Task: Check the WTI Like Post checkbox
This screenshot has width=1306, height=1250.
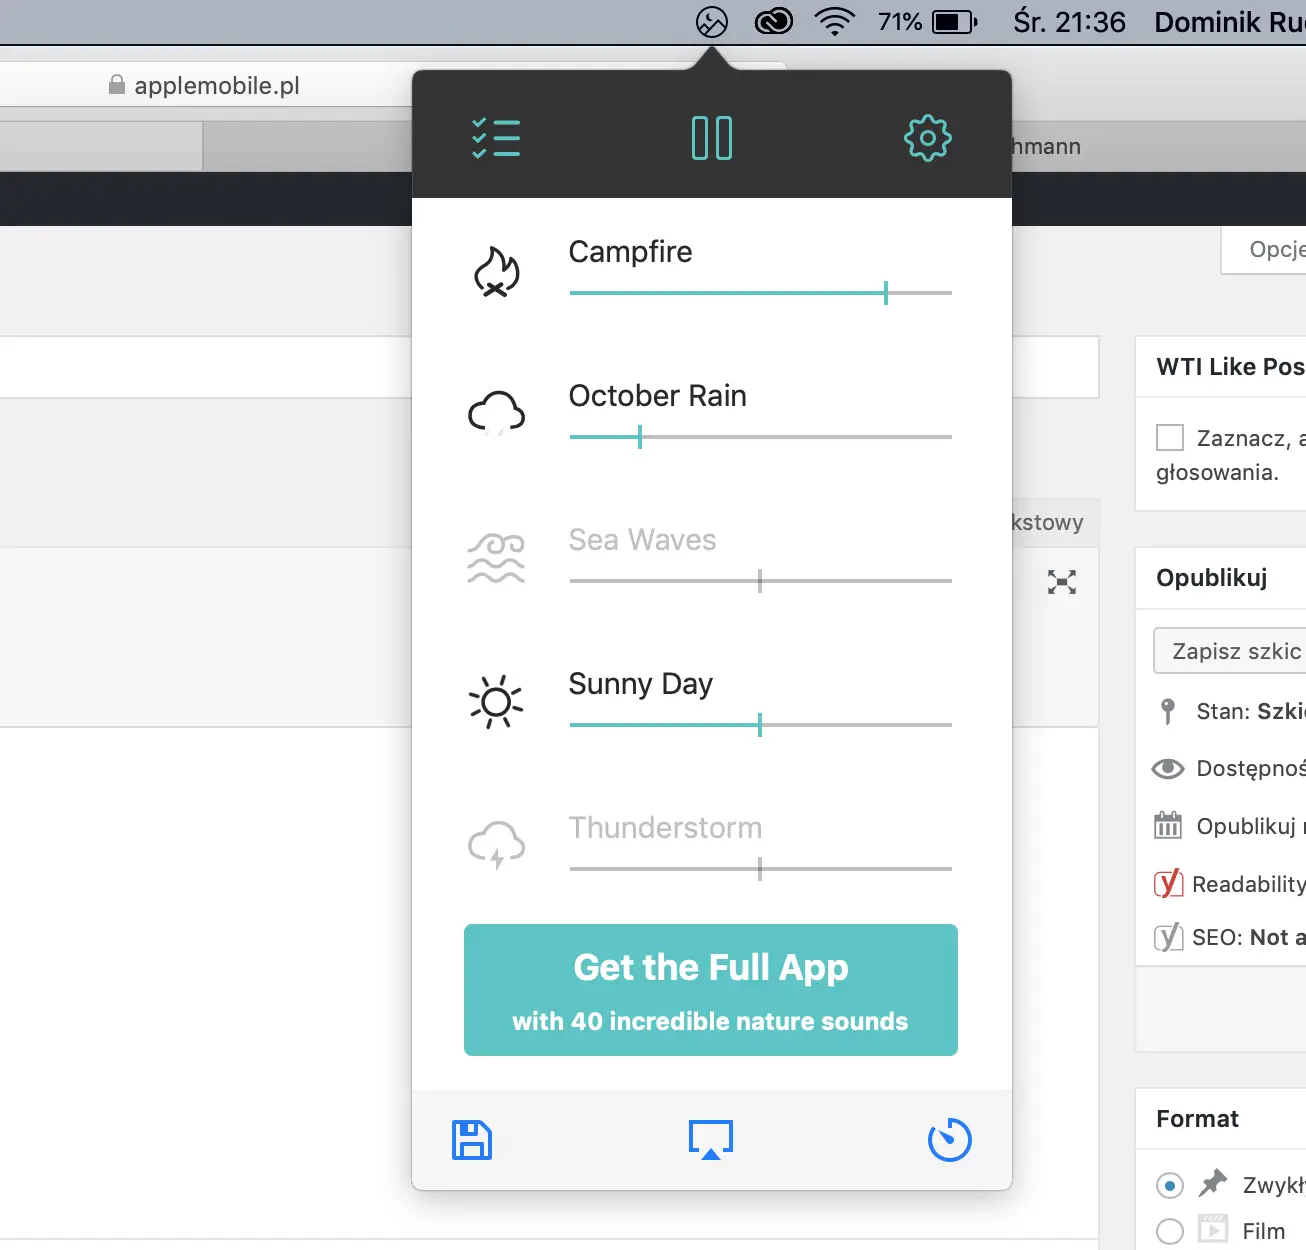Action: pos(1170,438)
